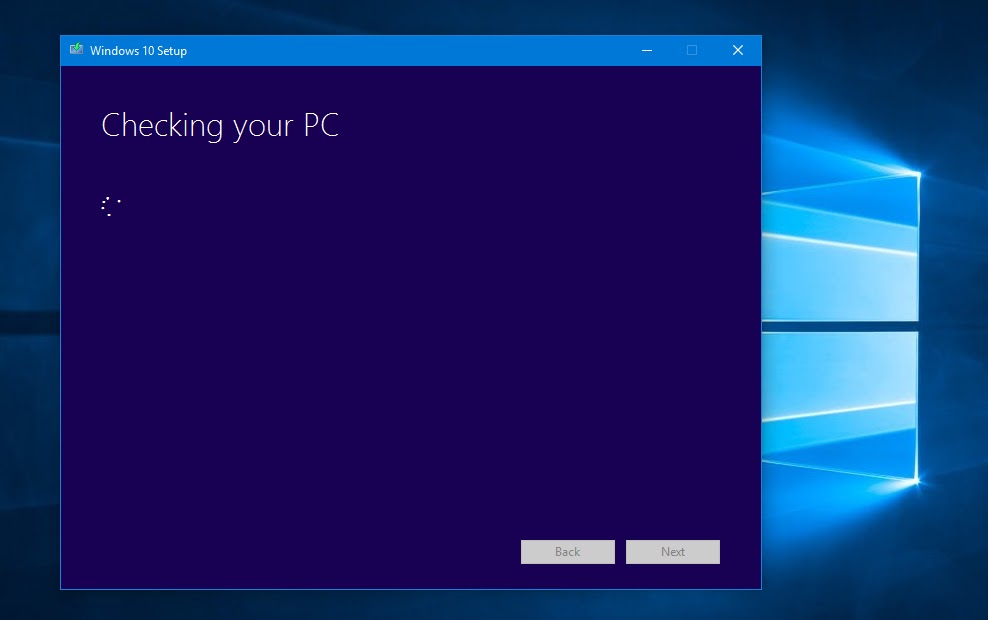
Task: Click the Back button
Action: (568, 552)
